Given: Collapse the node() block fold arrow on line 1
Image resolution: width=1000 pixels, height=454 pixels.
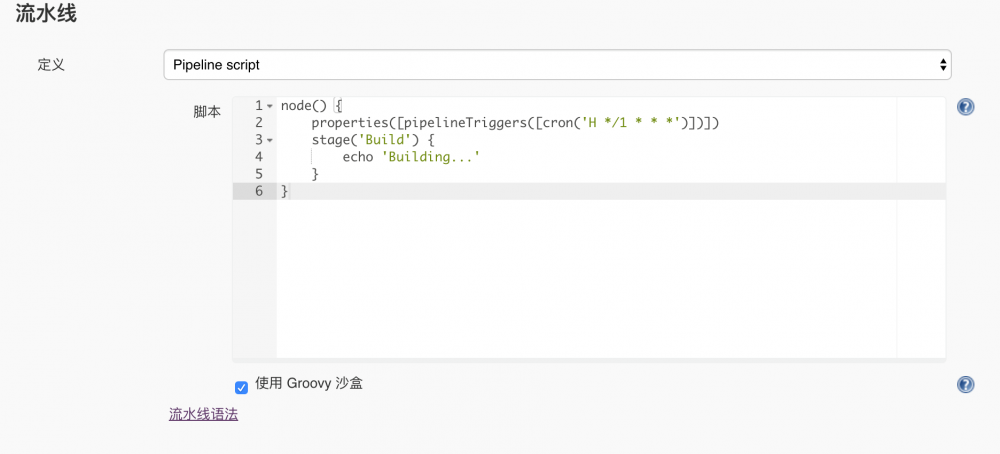Looking at the screenshot, I should (x=270, y=106).
